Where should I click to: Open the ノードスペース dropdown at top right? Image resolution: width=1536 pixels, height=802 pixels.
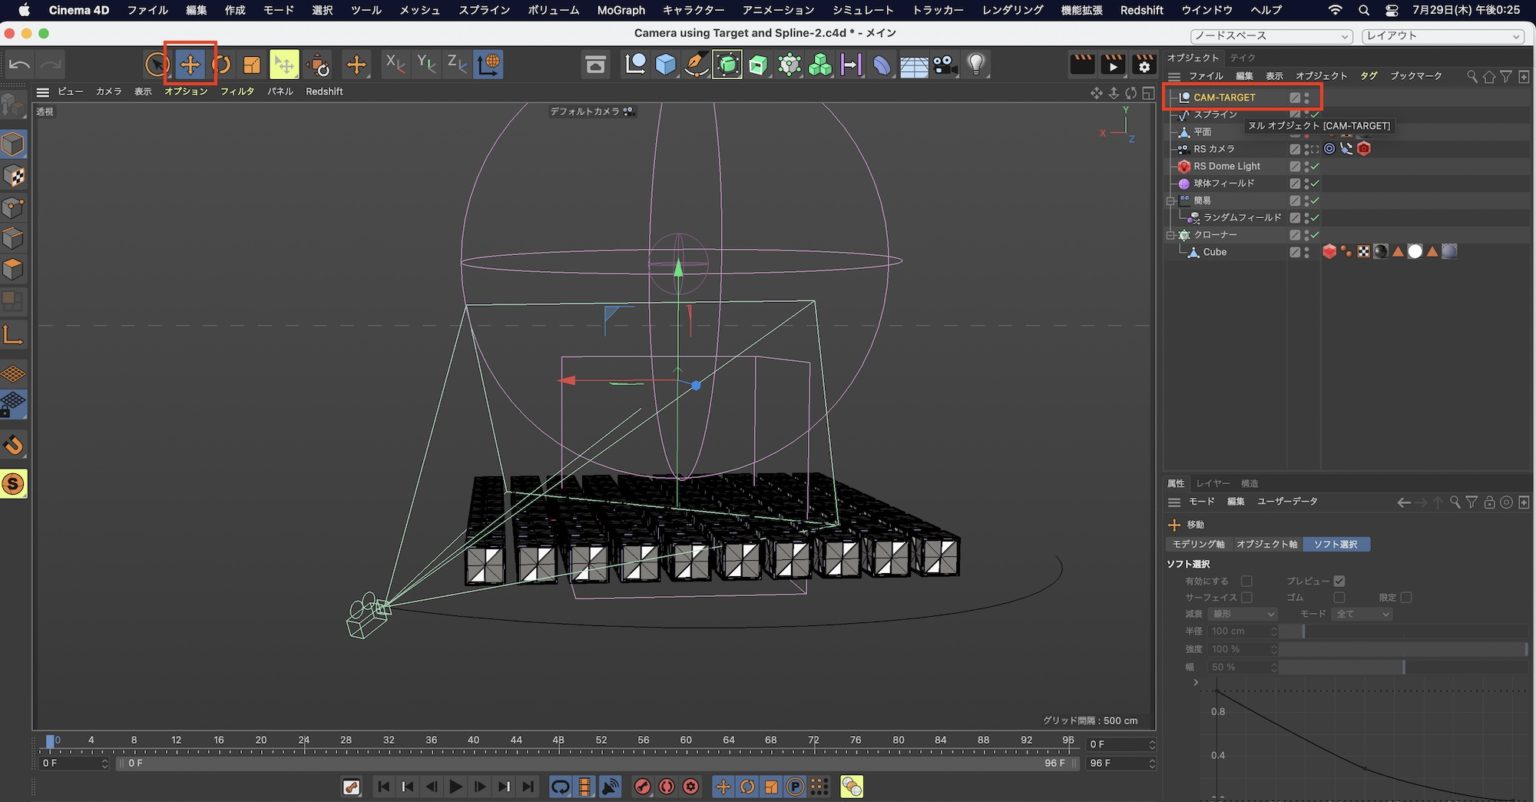pyautogui.click(x=1270, y=35)
